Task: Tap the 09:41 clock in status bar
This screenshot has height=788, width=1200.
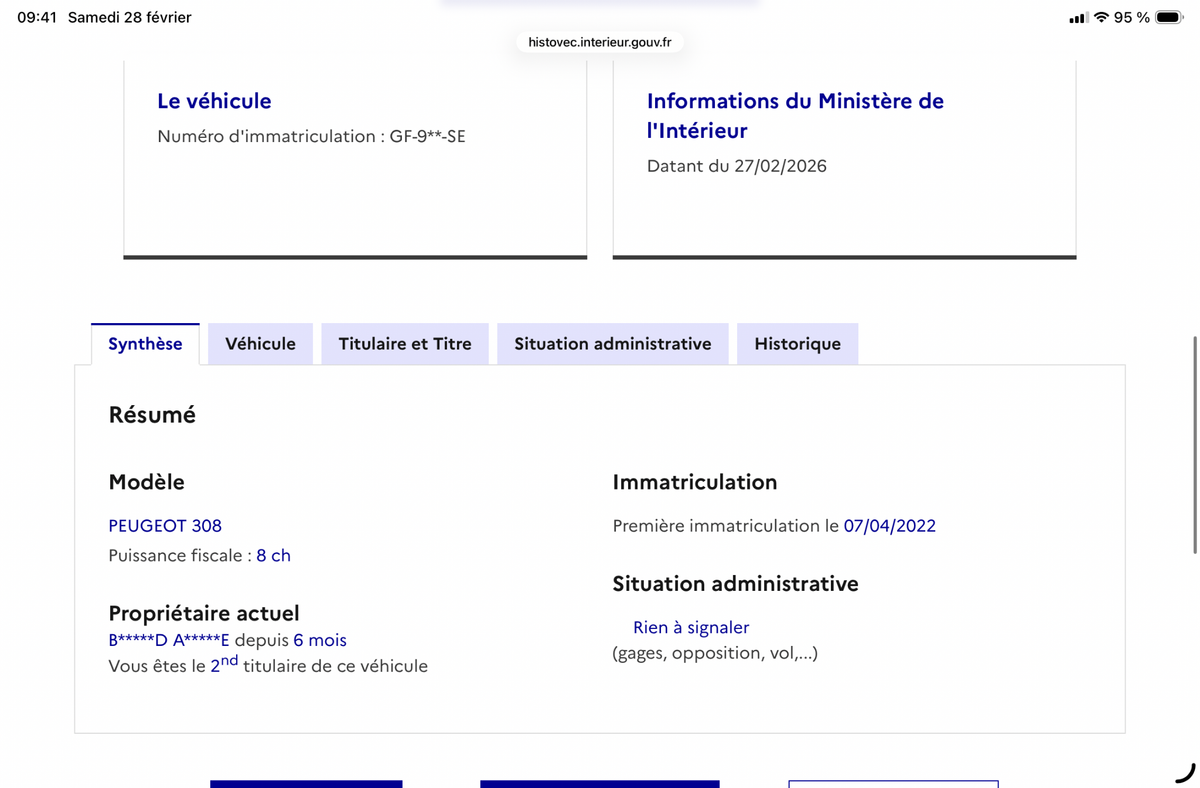Action: click(37, 17)
